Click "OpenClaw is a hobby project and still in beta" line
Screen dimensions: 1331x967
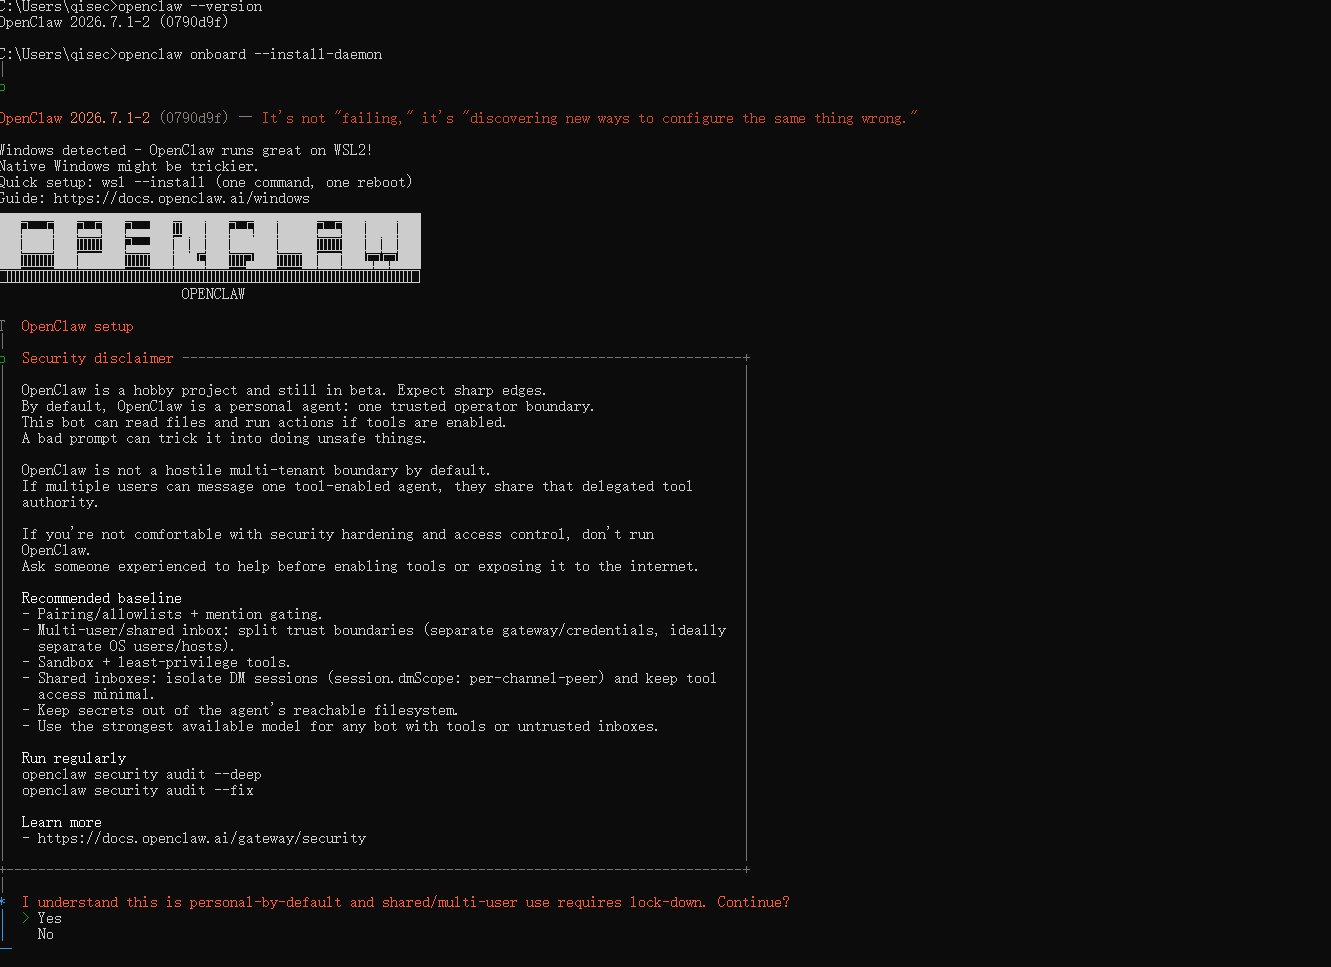point(284,390)
